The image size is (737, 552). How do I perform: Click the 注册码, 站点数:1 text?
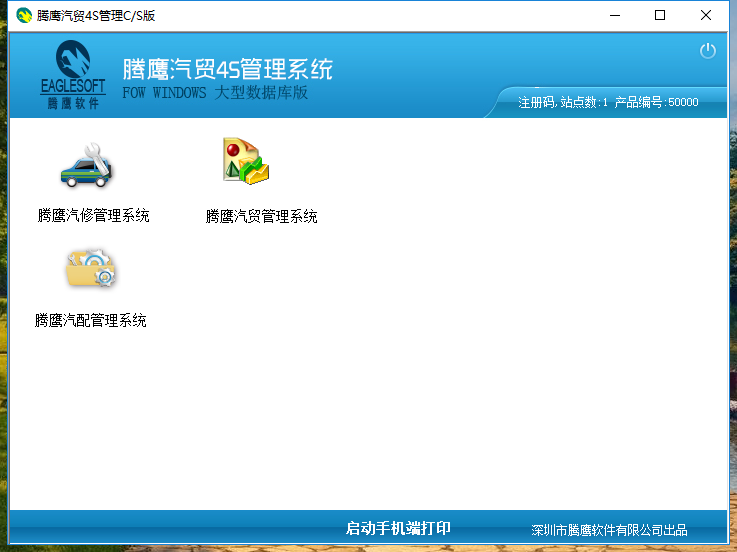[563, 102]
